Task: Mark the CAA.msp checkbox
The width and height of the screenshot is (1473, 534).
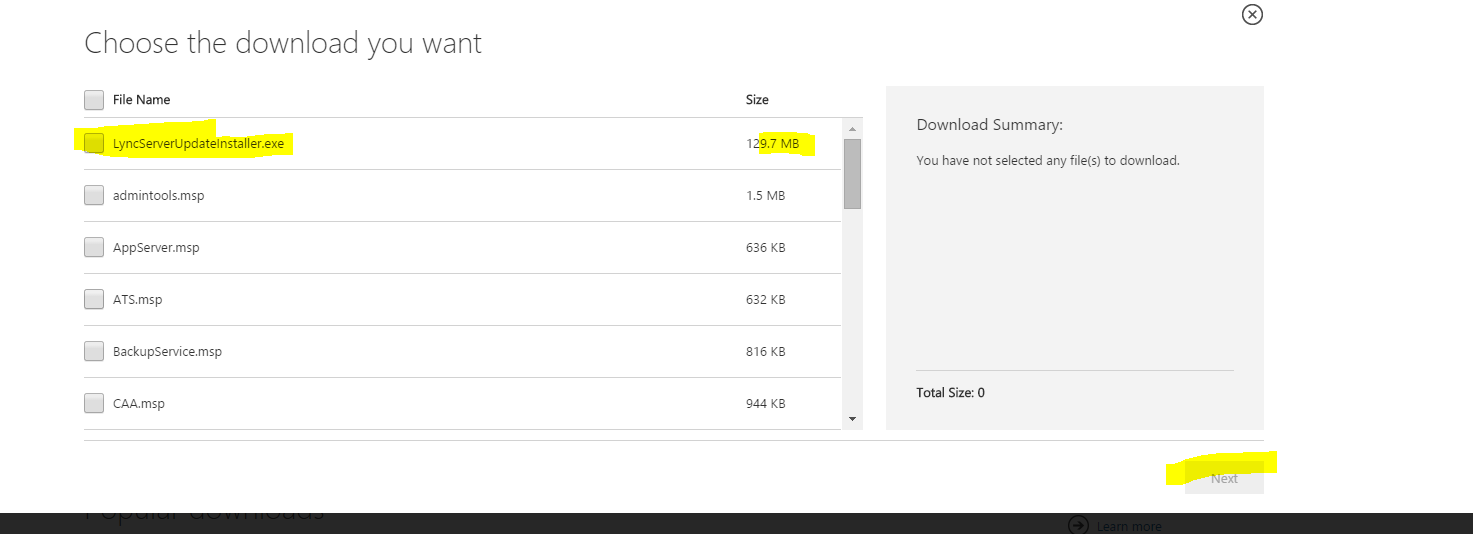Action: click(x=94, y=403)
